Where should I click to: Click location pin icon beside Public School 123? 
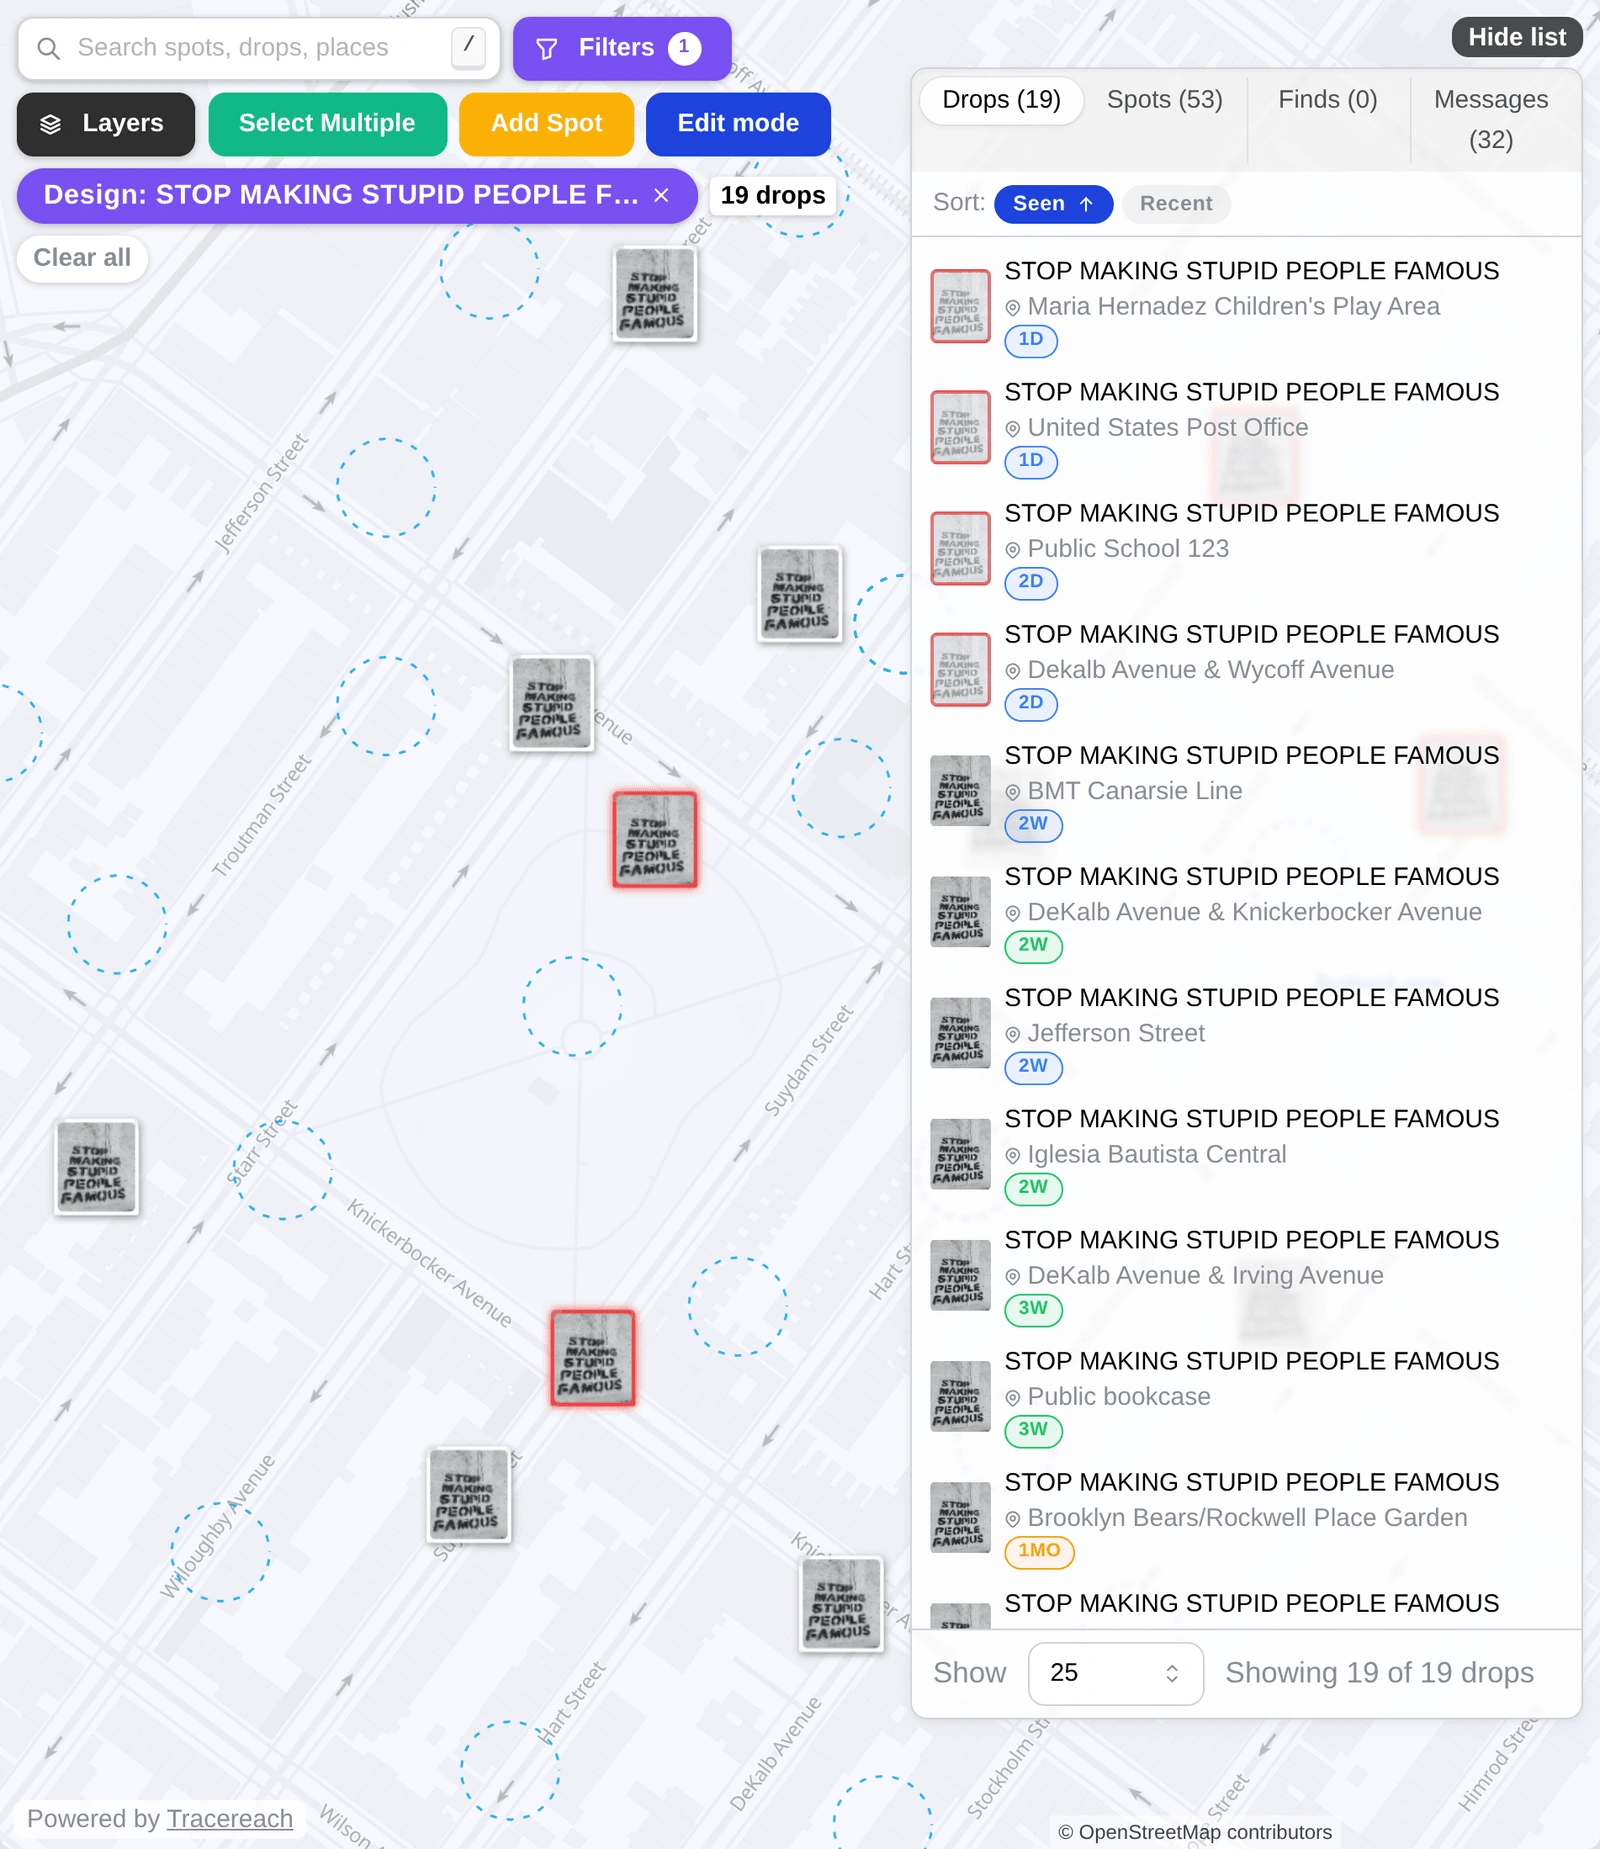click(1013, 550)
